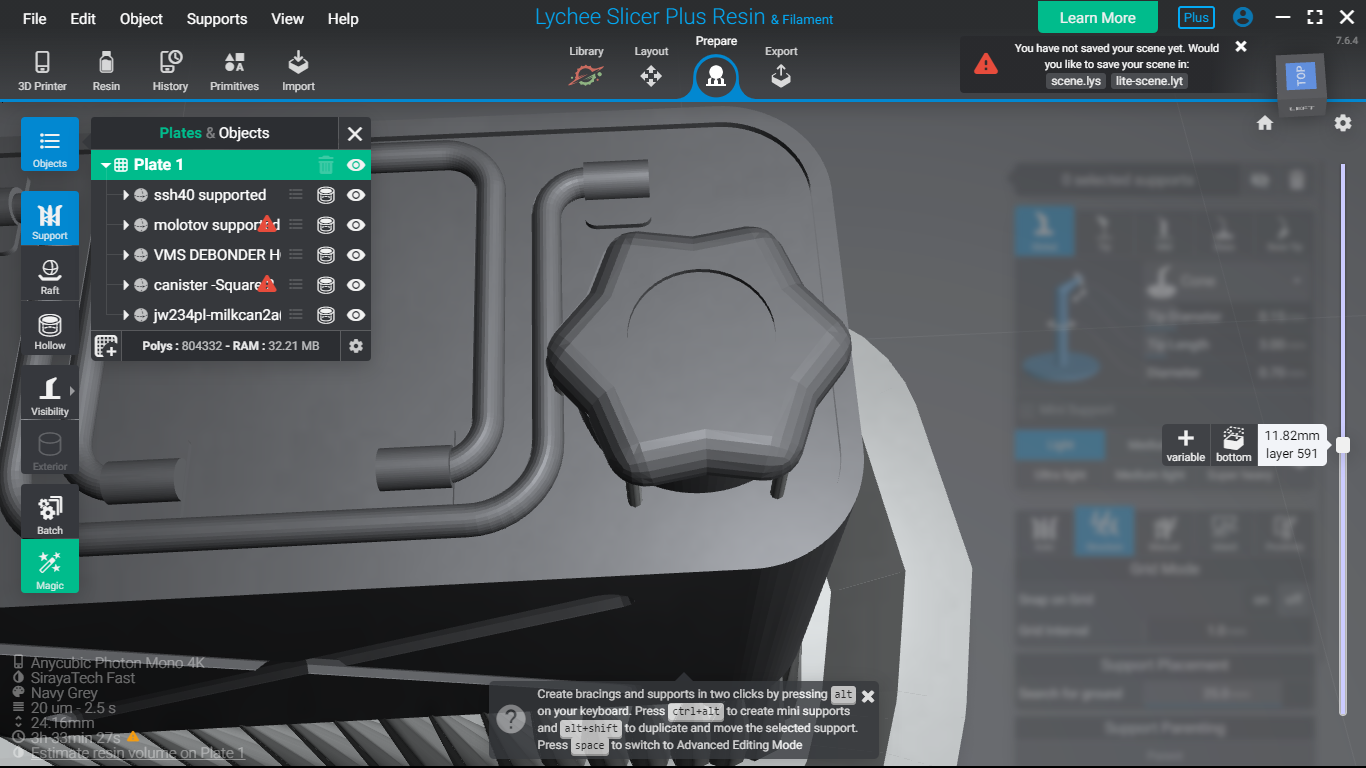
Task: Collapse the Plate 1 tree
Action: (x=106, y=165)
